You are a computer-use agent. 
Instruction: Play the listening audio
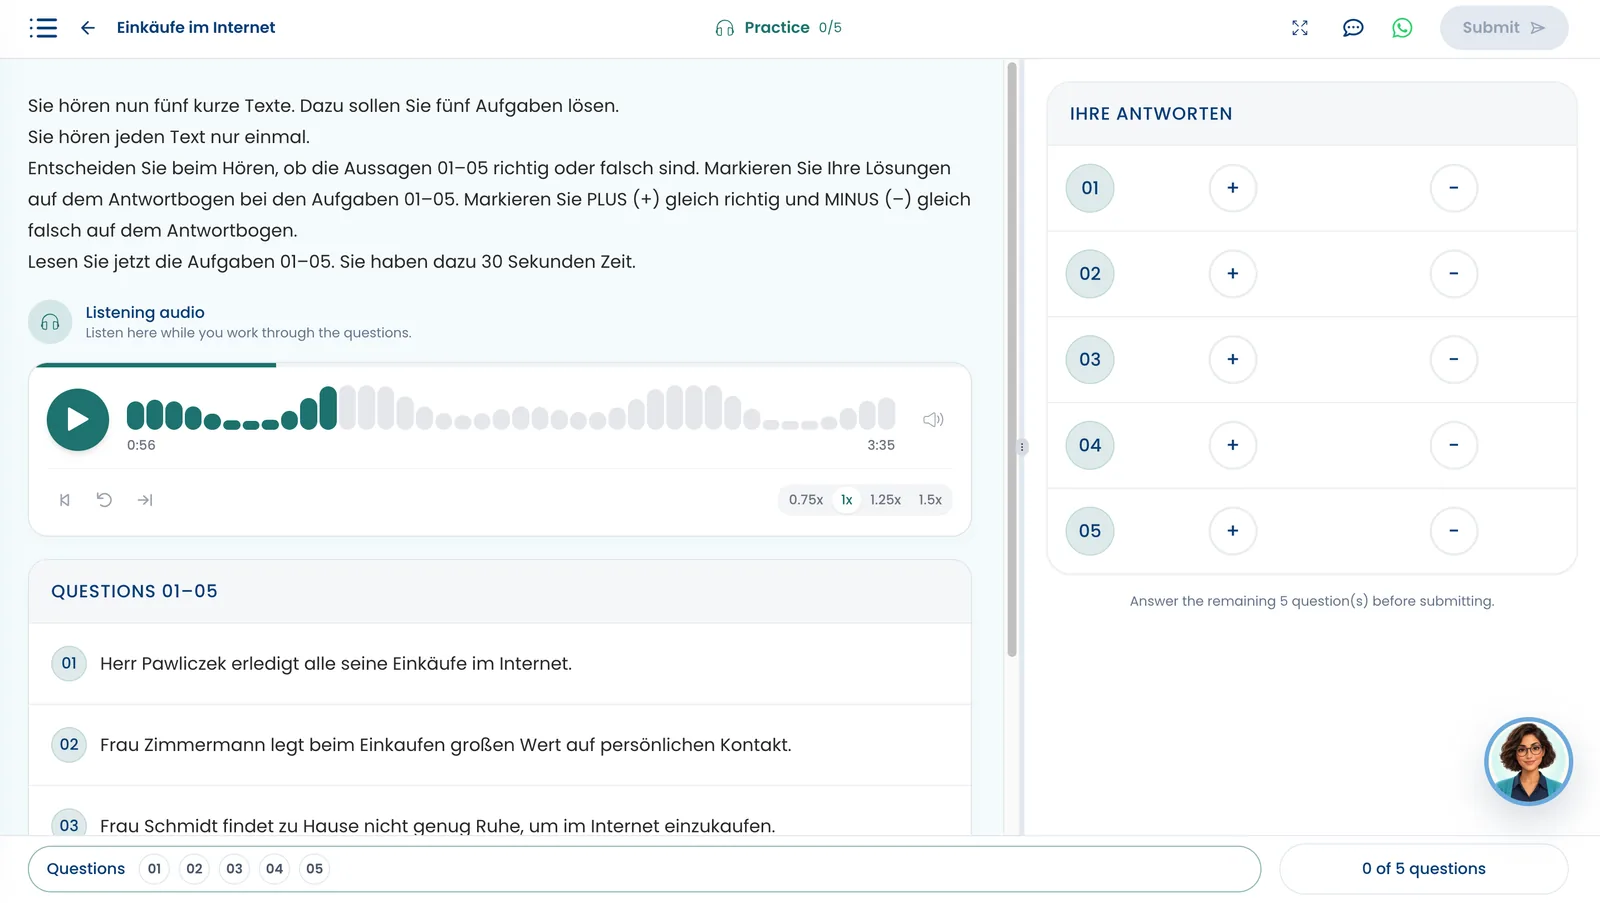78,420
